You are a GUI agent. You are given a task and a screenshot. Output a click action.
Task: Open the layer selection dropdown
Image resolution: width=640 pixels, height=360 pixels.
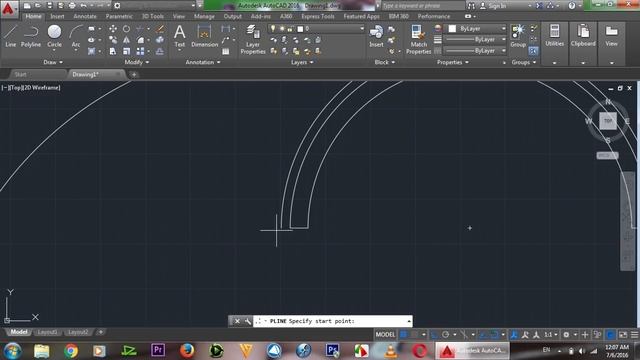coord(316,29)
